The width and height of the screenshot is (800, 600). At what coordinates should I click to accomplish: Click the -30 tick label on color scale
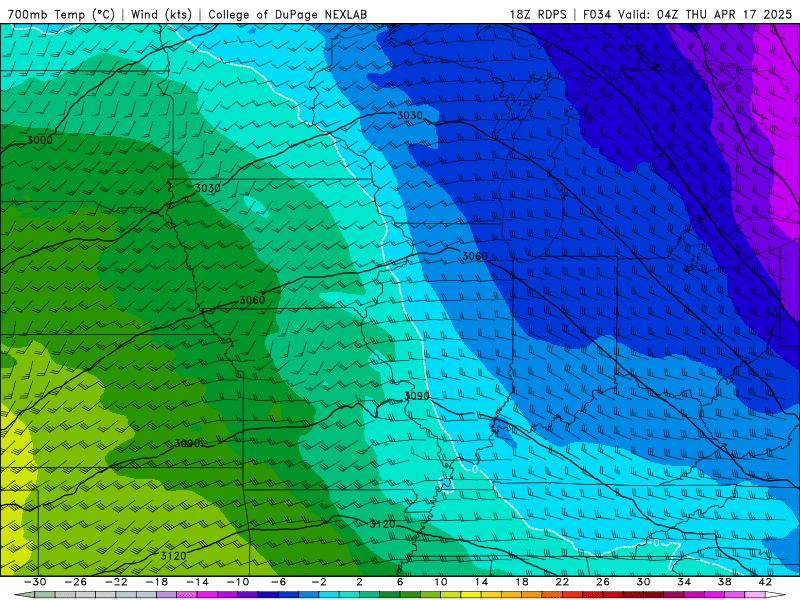point(35,582)
